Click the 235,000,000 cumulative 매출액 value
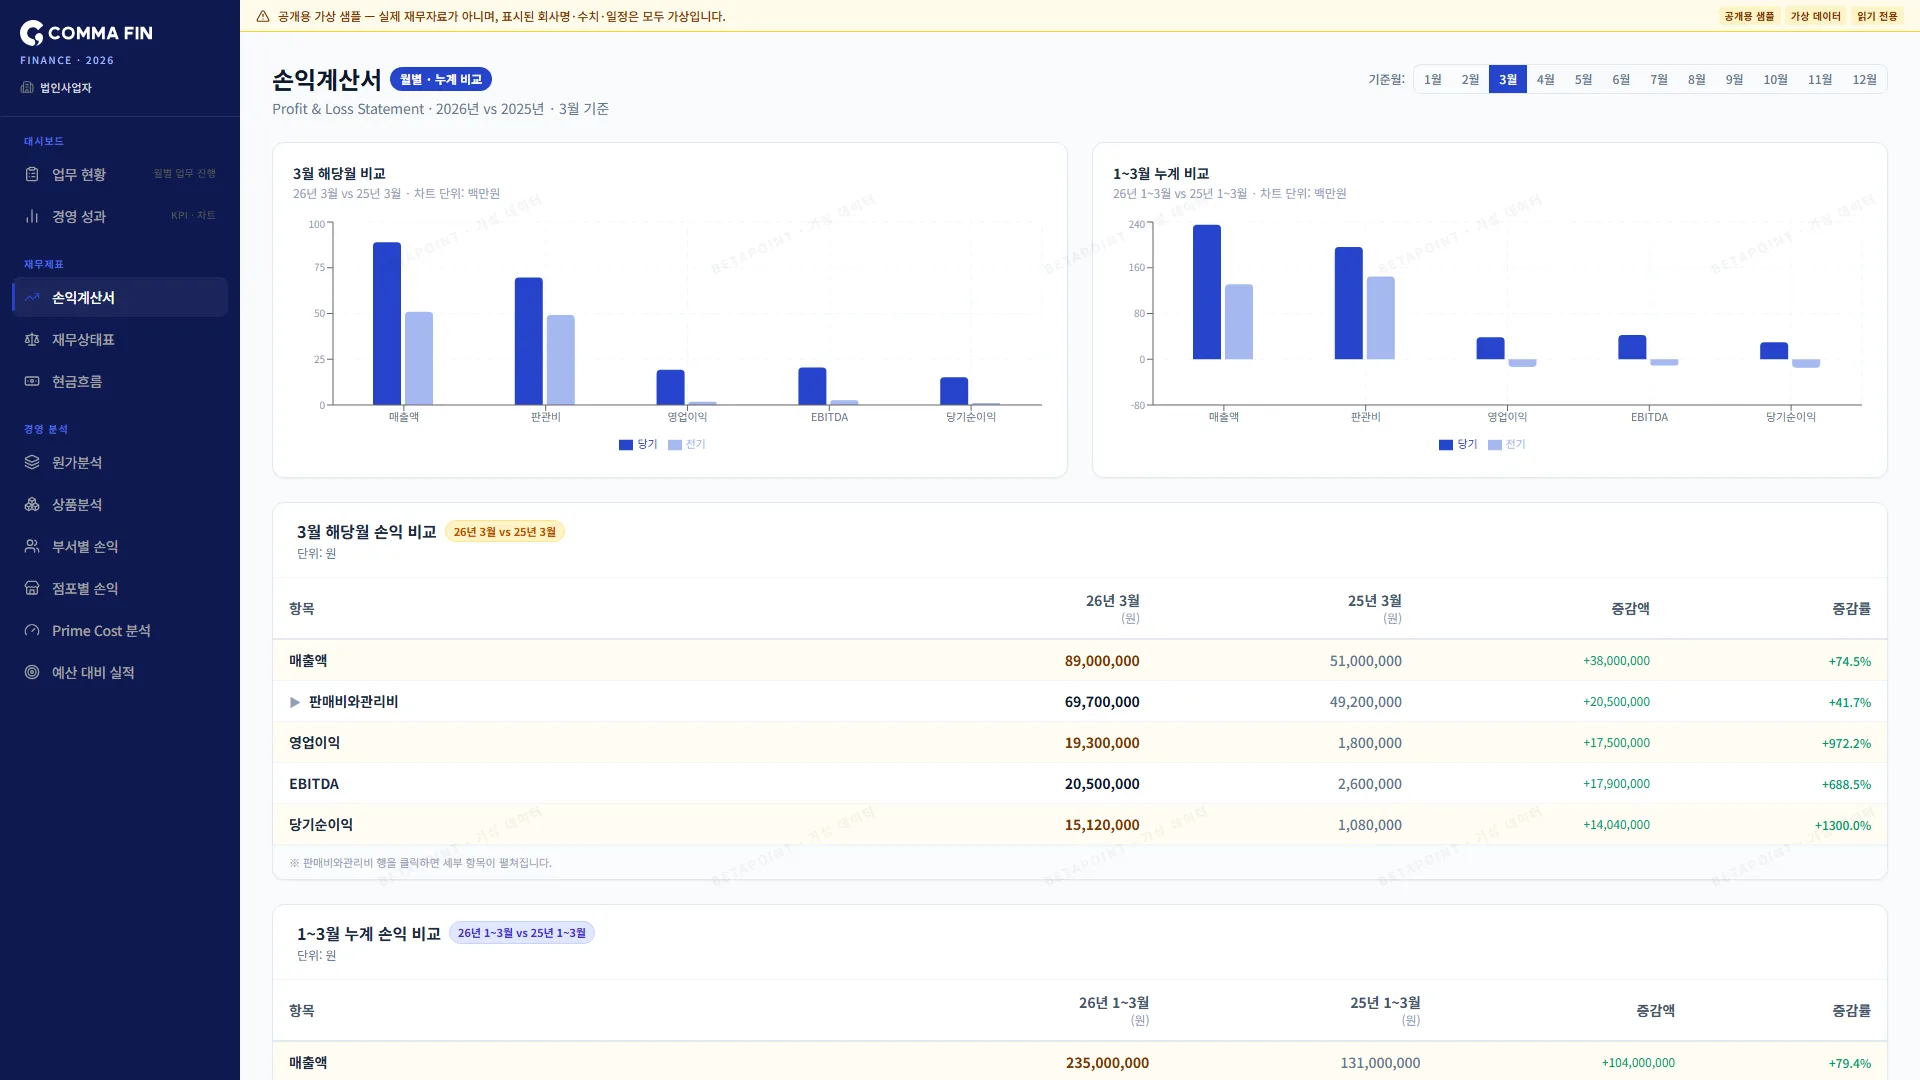Viewport: 1920px width, 1080px height. [1107, 1063]
